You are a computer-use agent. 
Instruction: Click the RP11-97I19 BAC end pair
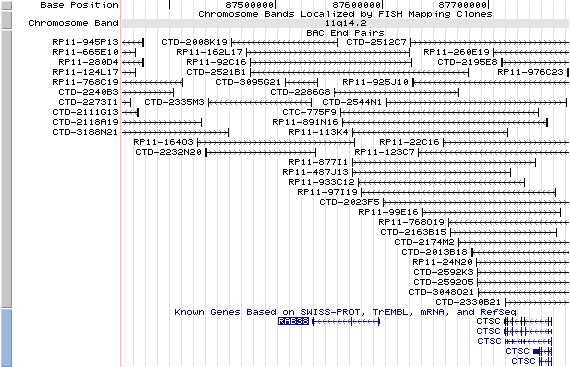click(x=328, y=192)
